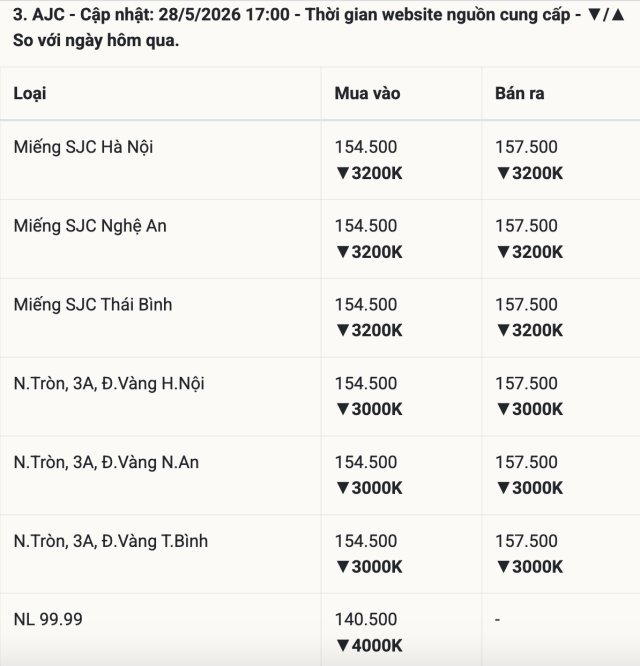The image size is (640, 666).
Task: Select the Miếng SJC Nghệ An row label
Action: [90, 226]
